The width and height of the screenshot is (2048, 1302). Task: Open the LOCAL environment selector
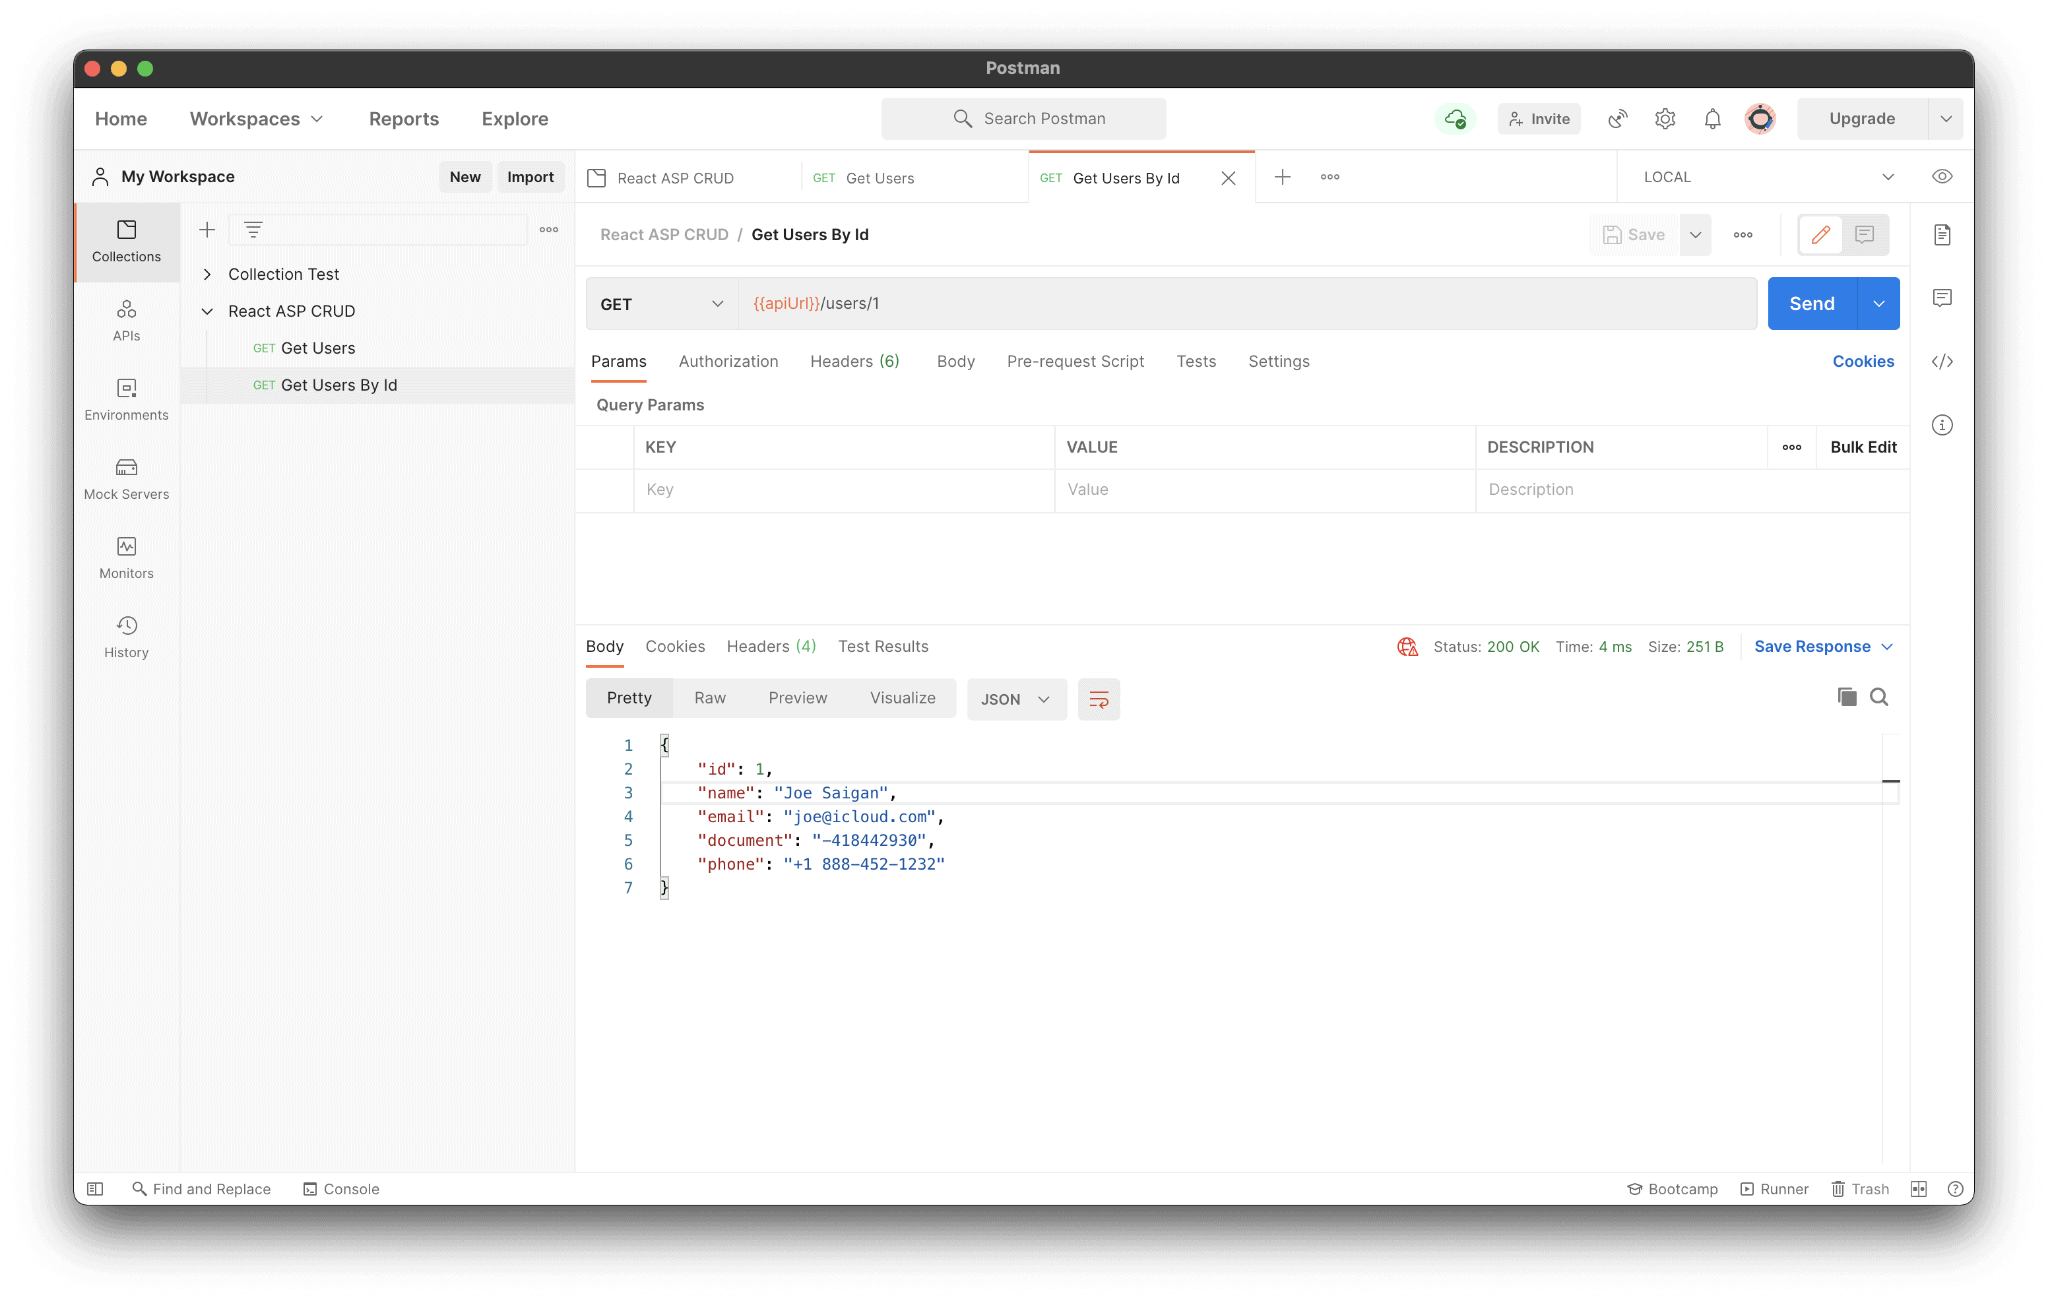click(x=1768, y=177)
